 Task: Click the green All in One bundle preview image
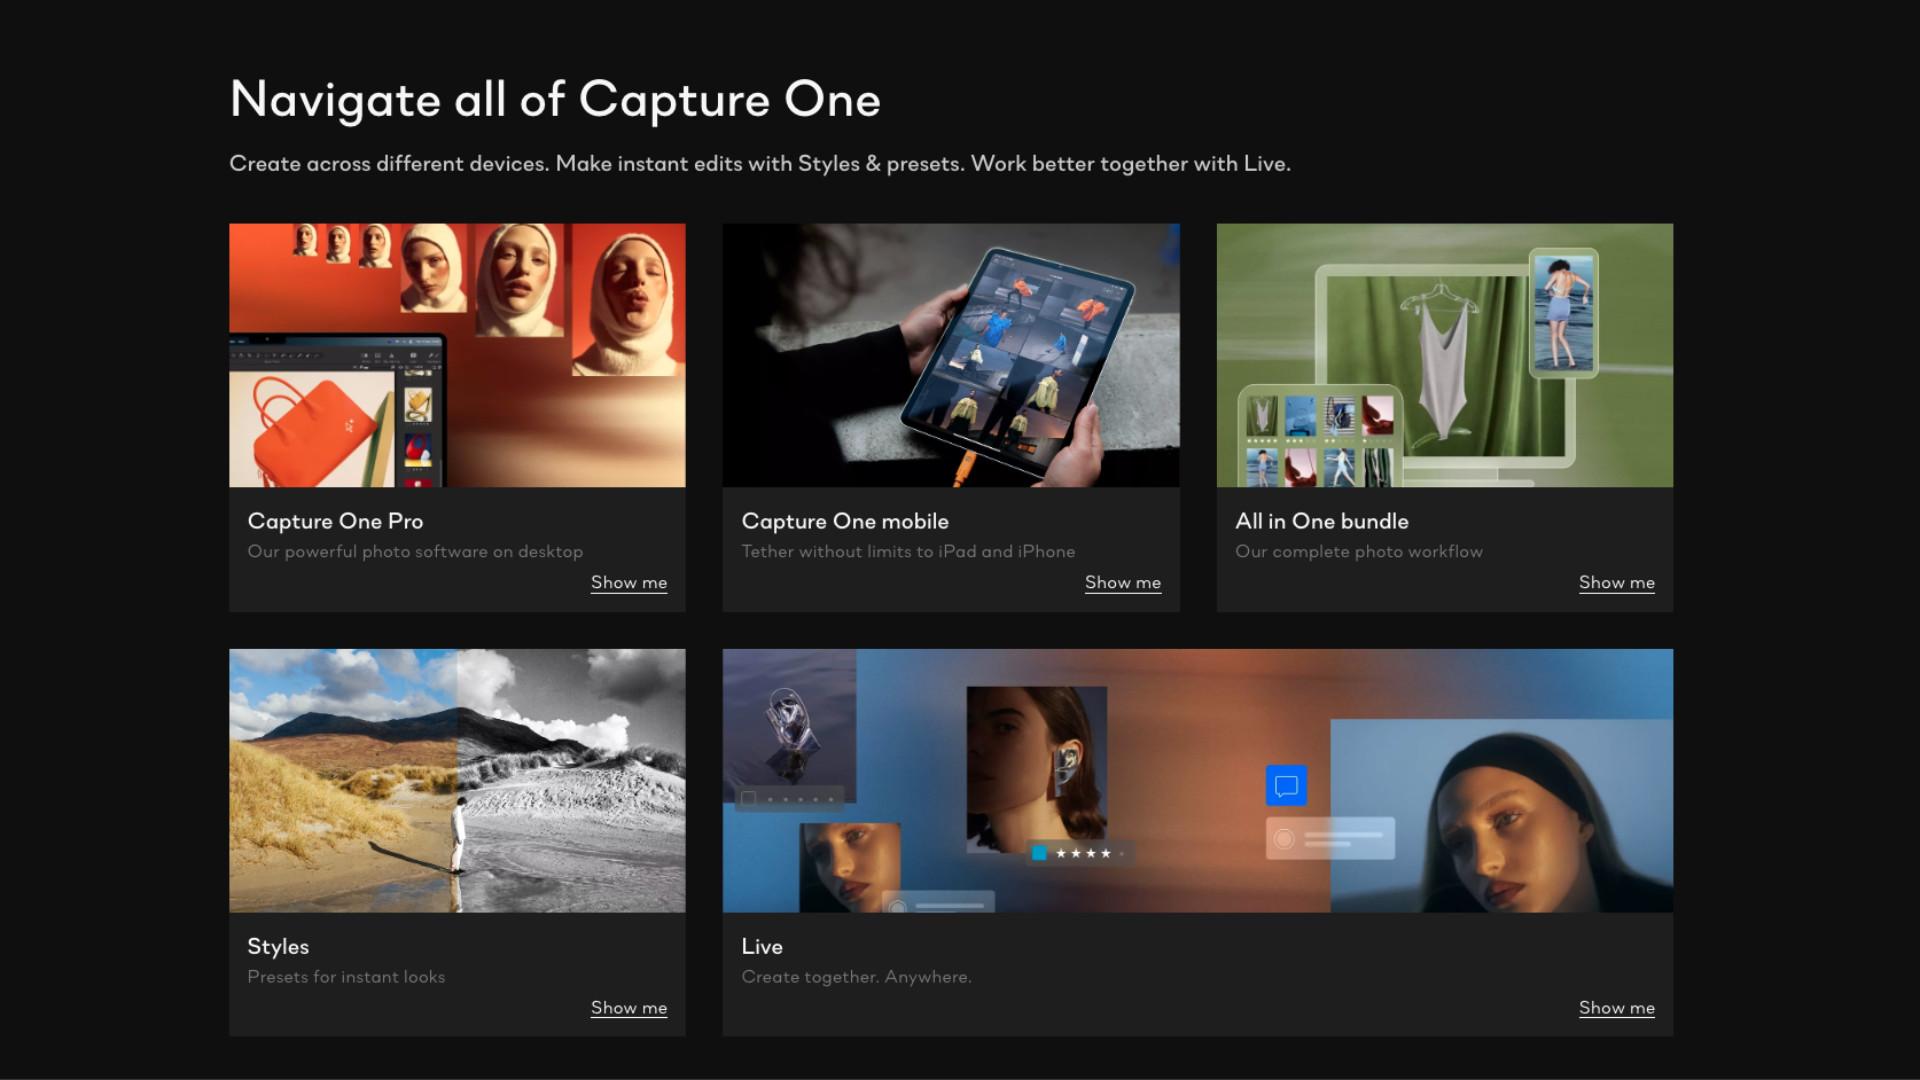(x=1444, y=355)
